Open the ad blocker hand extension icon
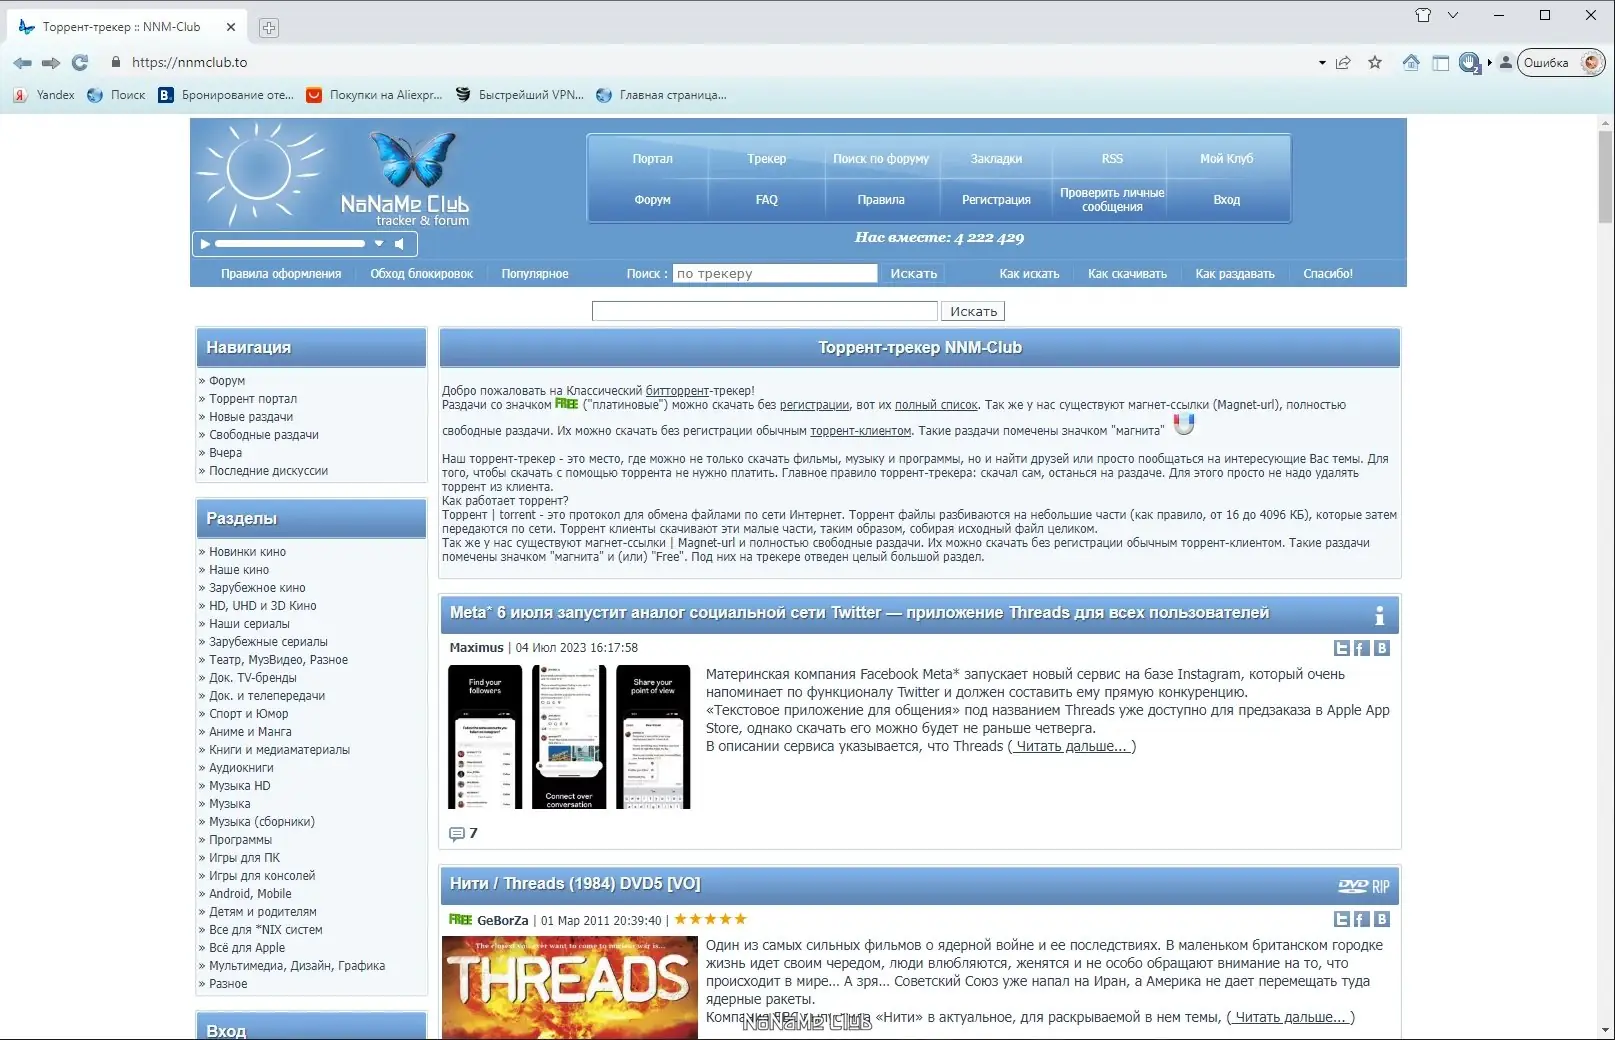 (1469, 63)
